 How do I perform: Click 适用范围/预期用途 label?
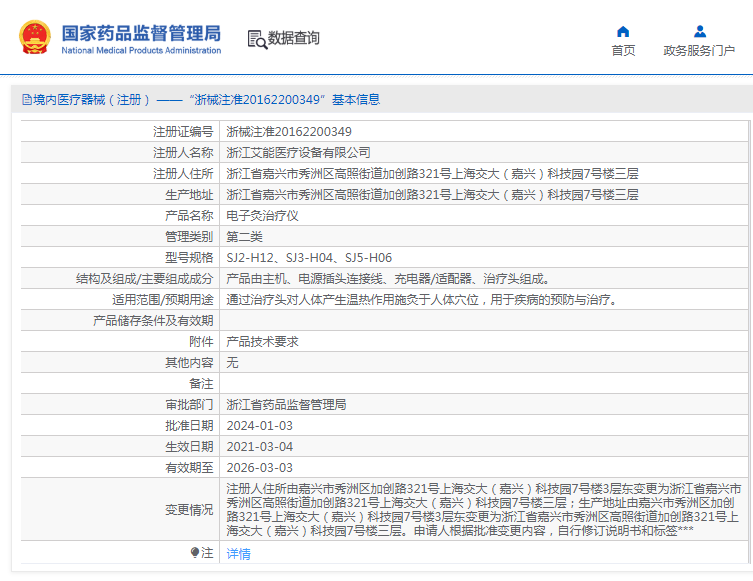[x=163, y=300]
